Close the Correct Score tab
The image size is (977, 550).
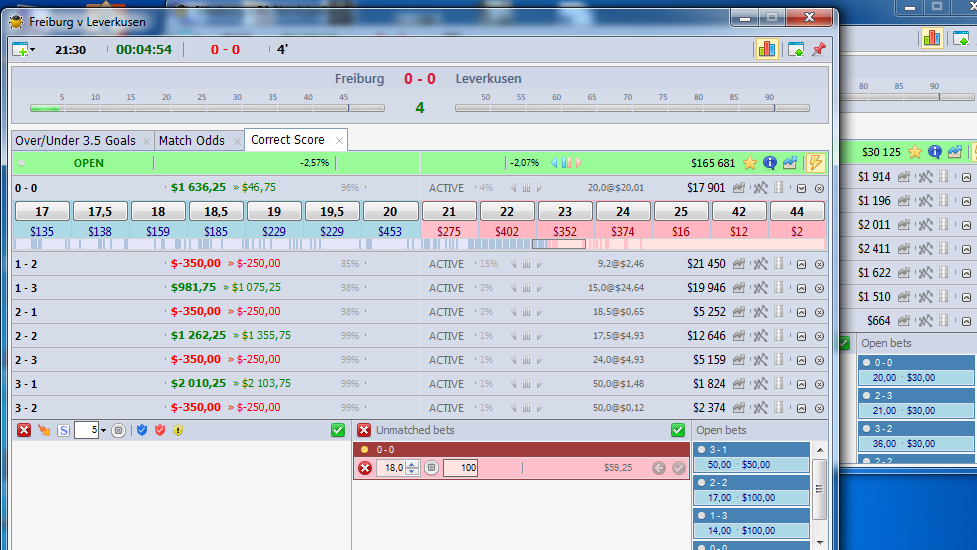coord(339,141)
